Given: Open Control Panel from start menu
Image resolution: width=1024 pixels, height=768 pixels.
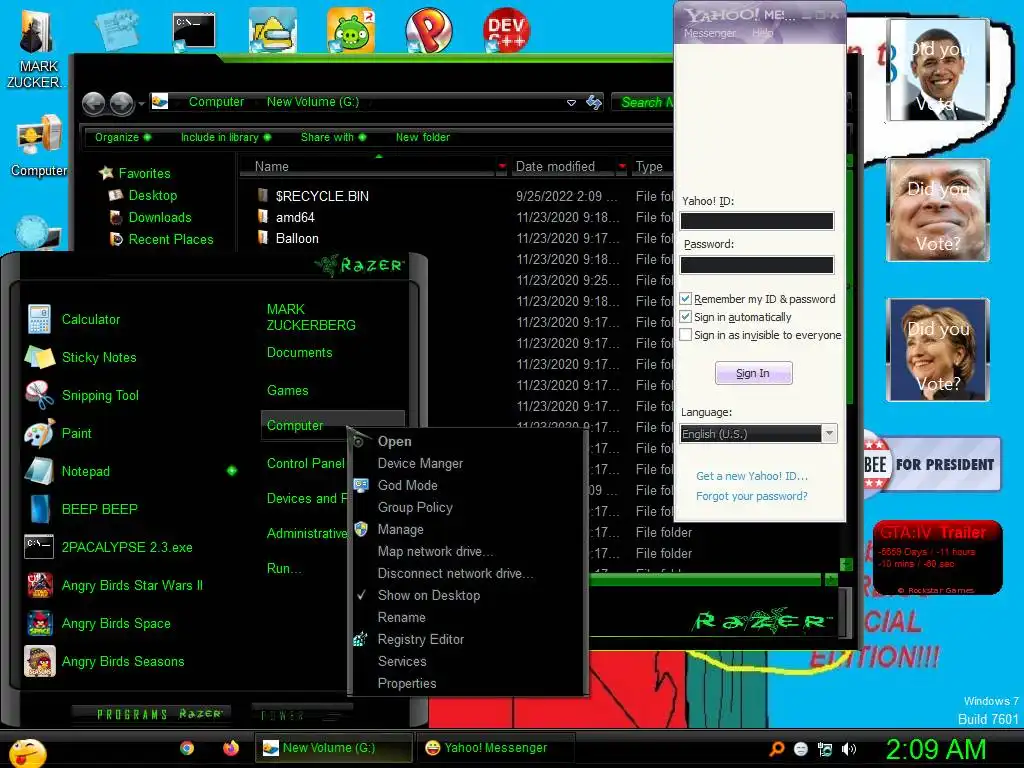Looking at the screenshot, I should (306, 463).
